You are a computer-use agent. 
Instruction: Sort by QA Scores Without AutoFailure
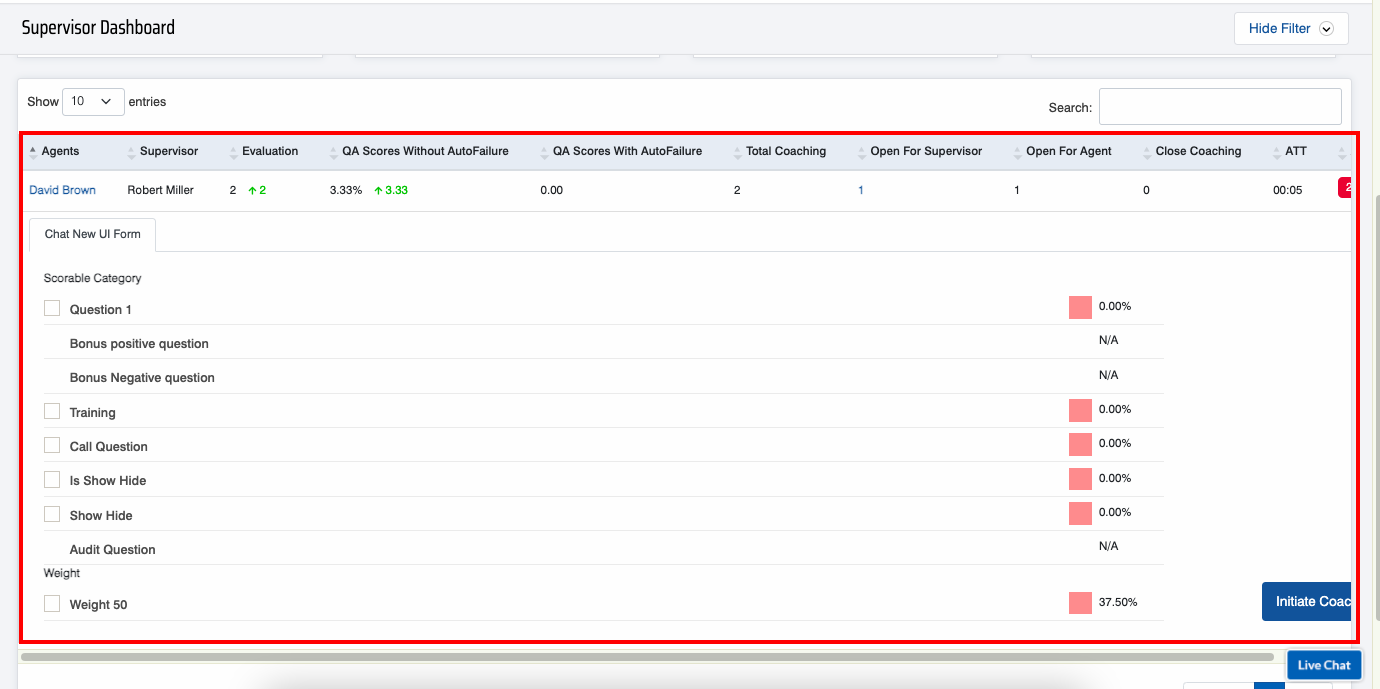(424, 152)
